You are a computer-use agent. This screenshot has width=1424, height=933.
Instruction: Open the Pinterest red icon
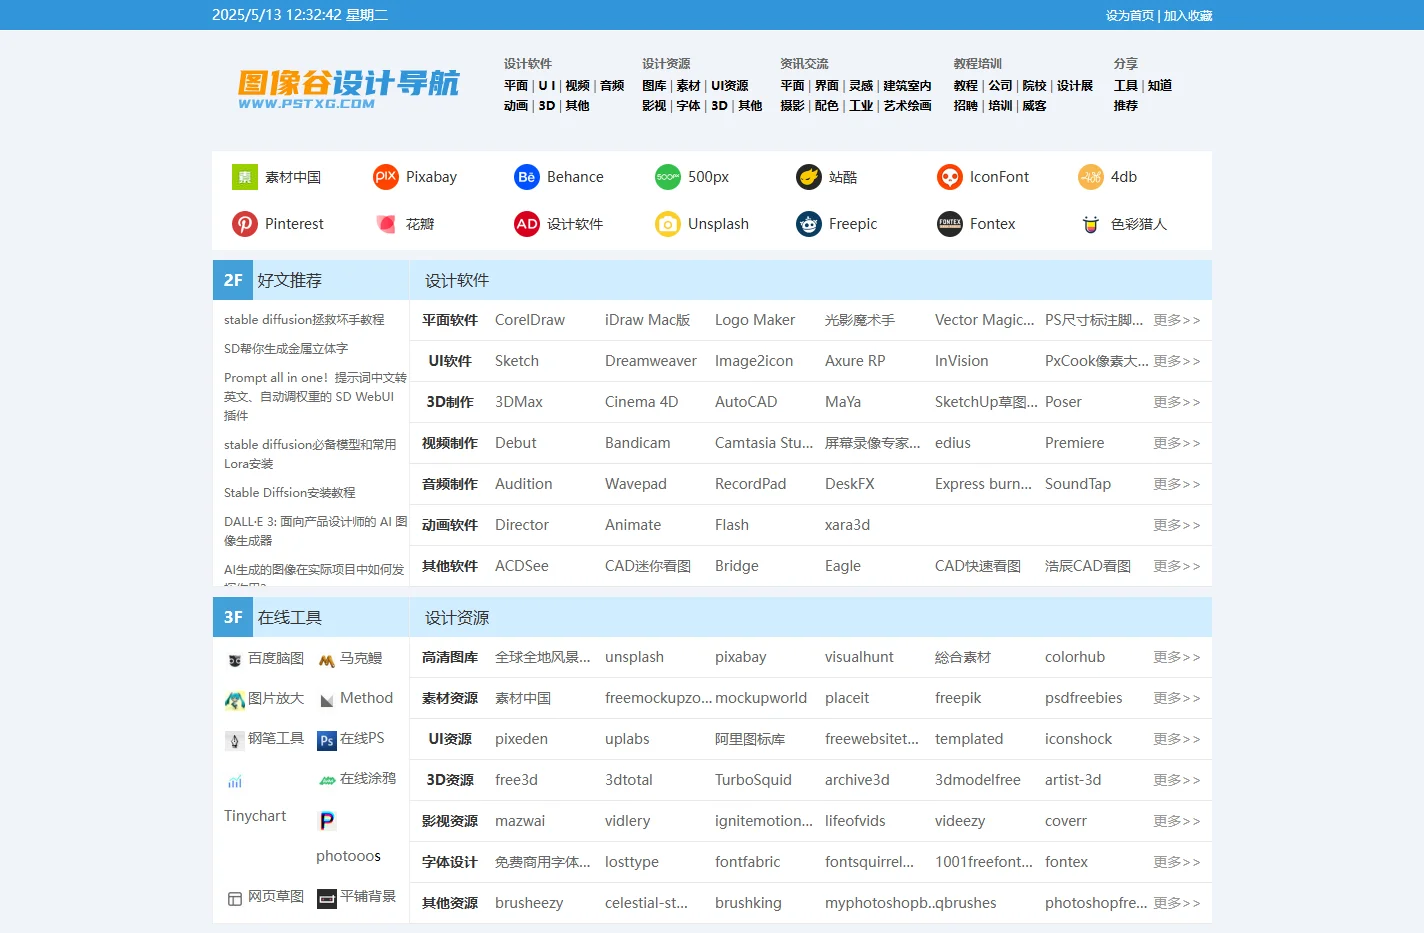(x=245, y=224)
